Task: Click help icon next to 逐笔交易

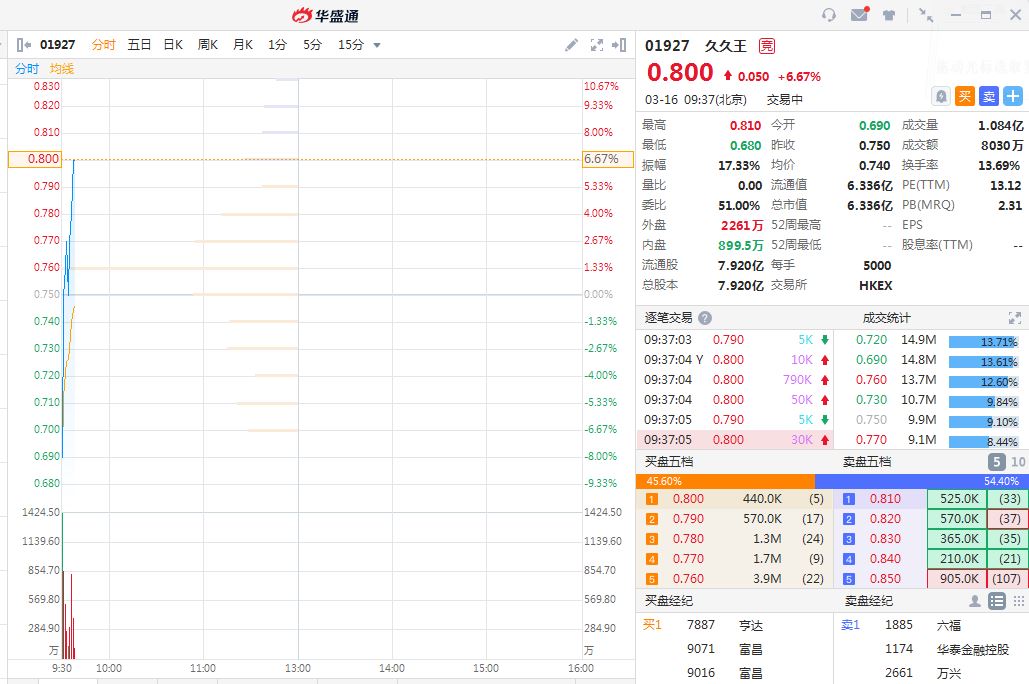Action: click(705, 318)
